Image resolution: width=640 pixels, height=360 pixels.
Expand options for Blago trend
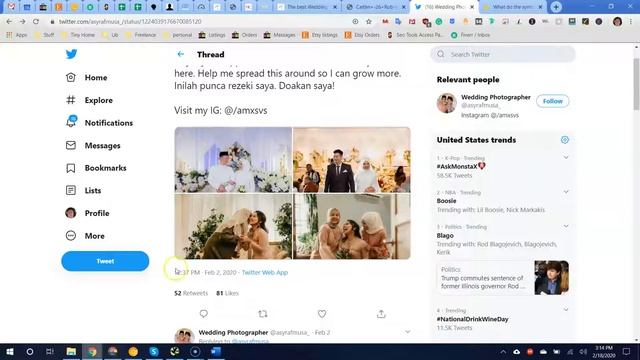[566, 226]
